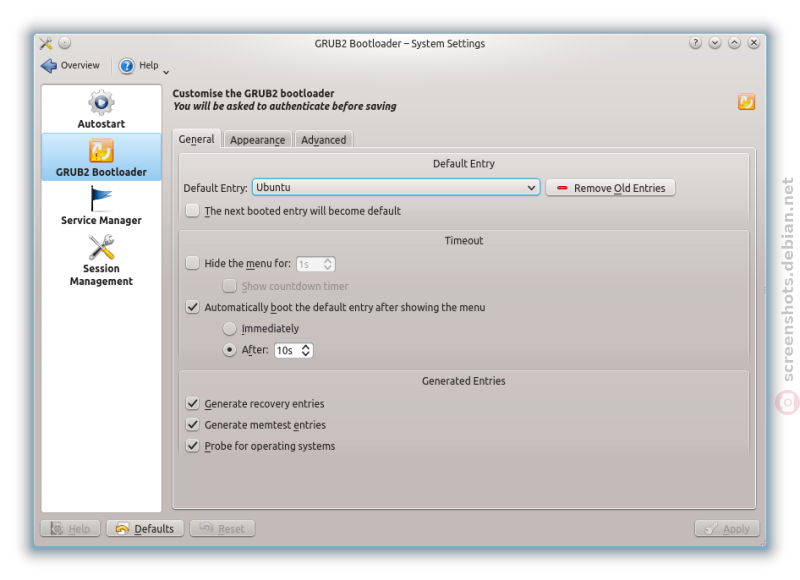Select the 'After:' radio button
This screenshot has width=800, height=580.
click(230, 350)
